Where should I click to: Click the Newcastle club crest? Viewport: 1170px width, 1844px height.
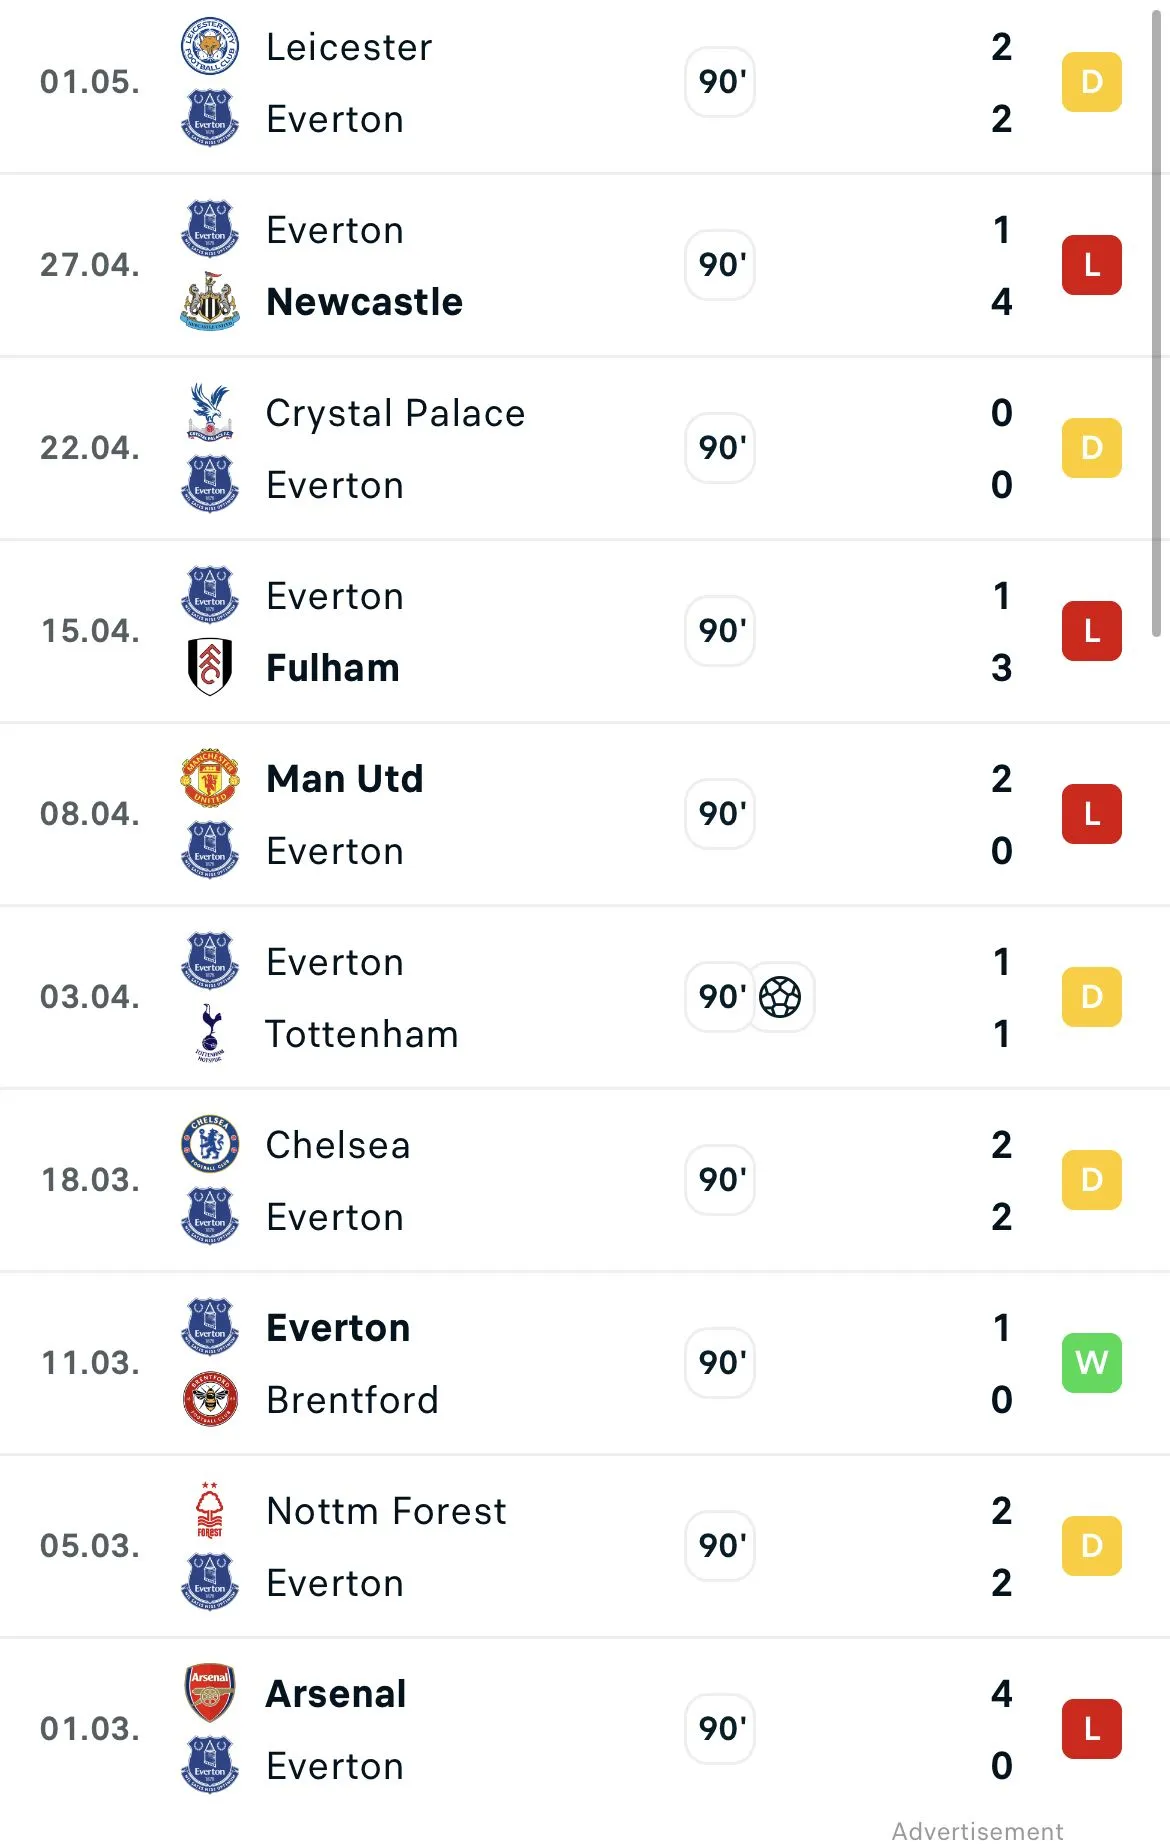[210, 301]
